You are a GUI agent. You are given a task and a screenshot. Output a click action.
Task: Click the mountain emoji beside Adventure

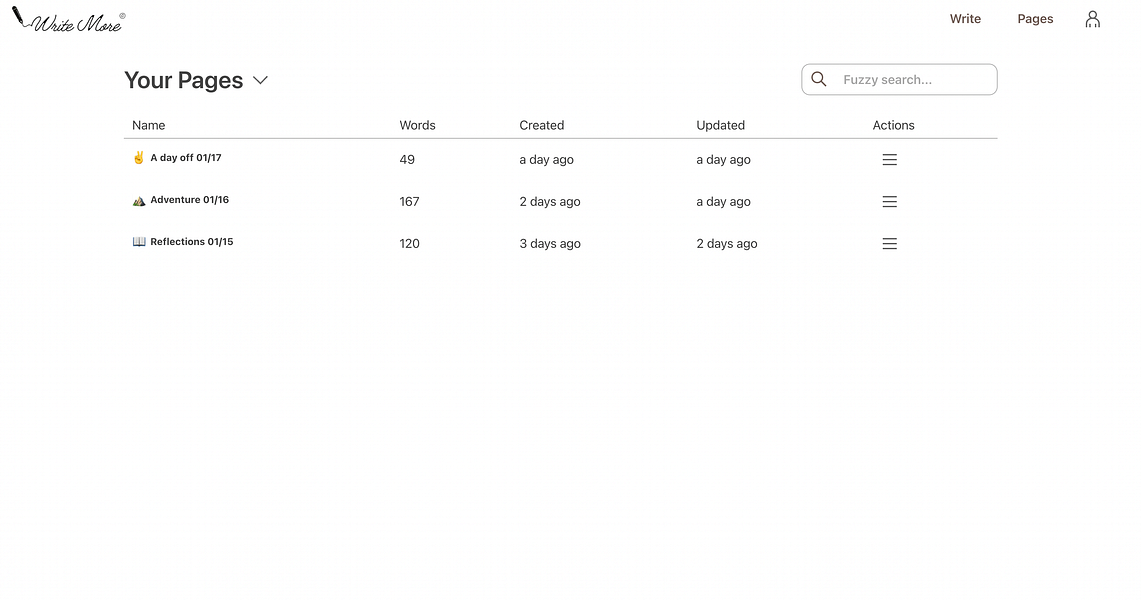click(139, 200)
